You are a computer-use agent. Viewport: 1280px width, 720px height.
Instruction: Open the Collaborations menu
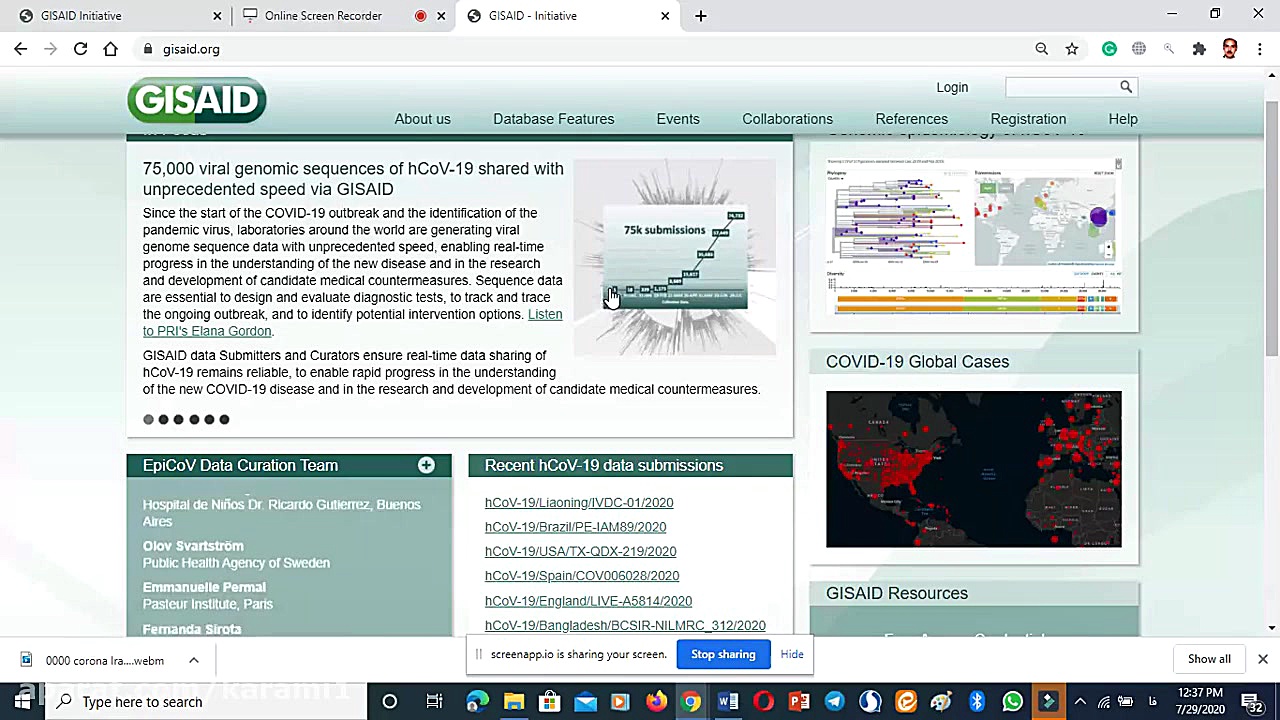(787, 119)
